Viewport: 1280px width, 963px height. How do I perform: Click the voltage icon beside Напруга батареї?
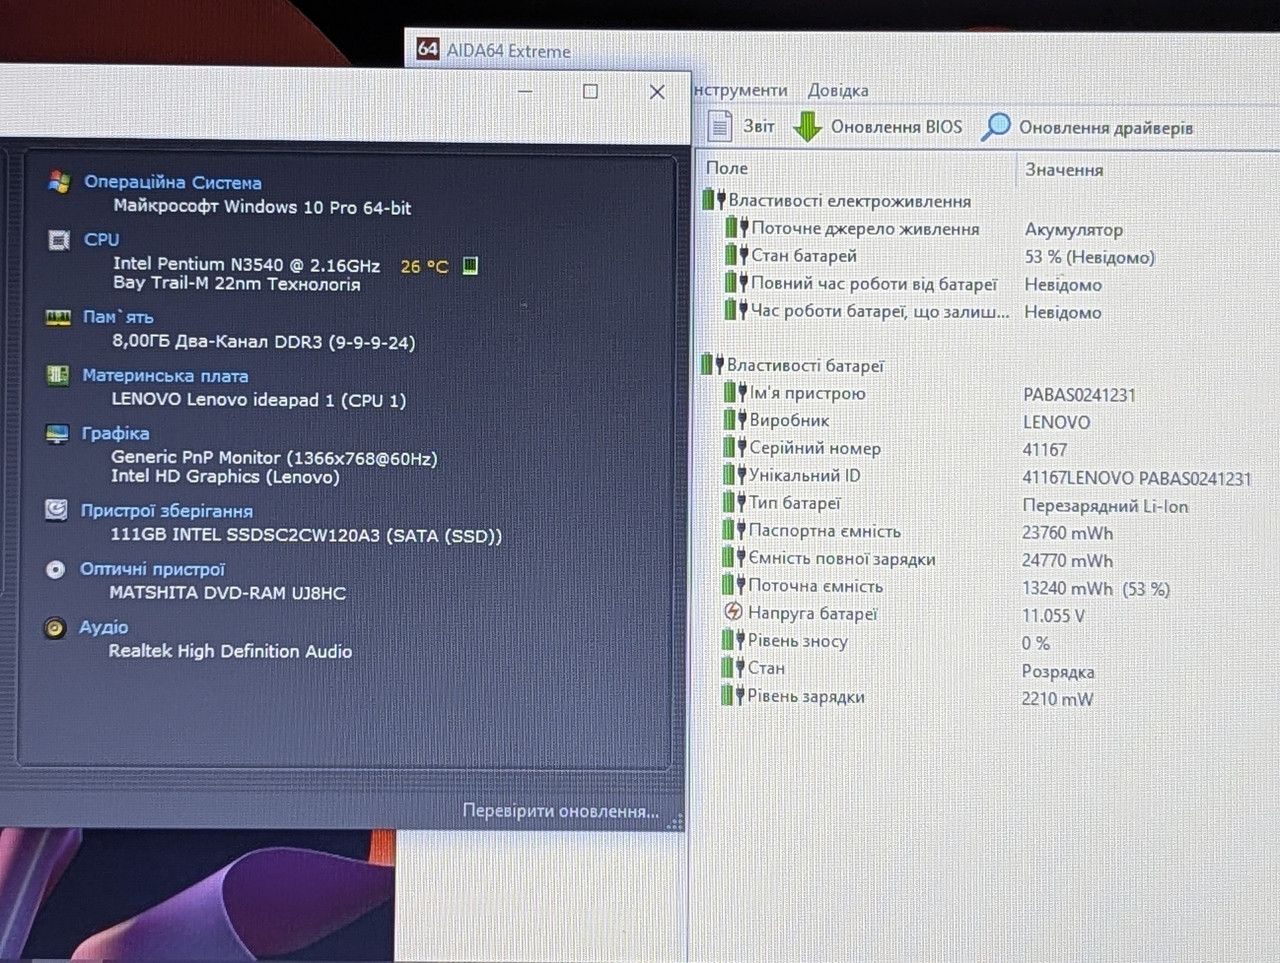[733, 612]
